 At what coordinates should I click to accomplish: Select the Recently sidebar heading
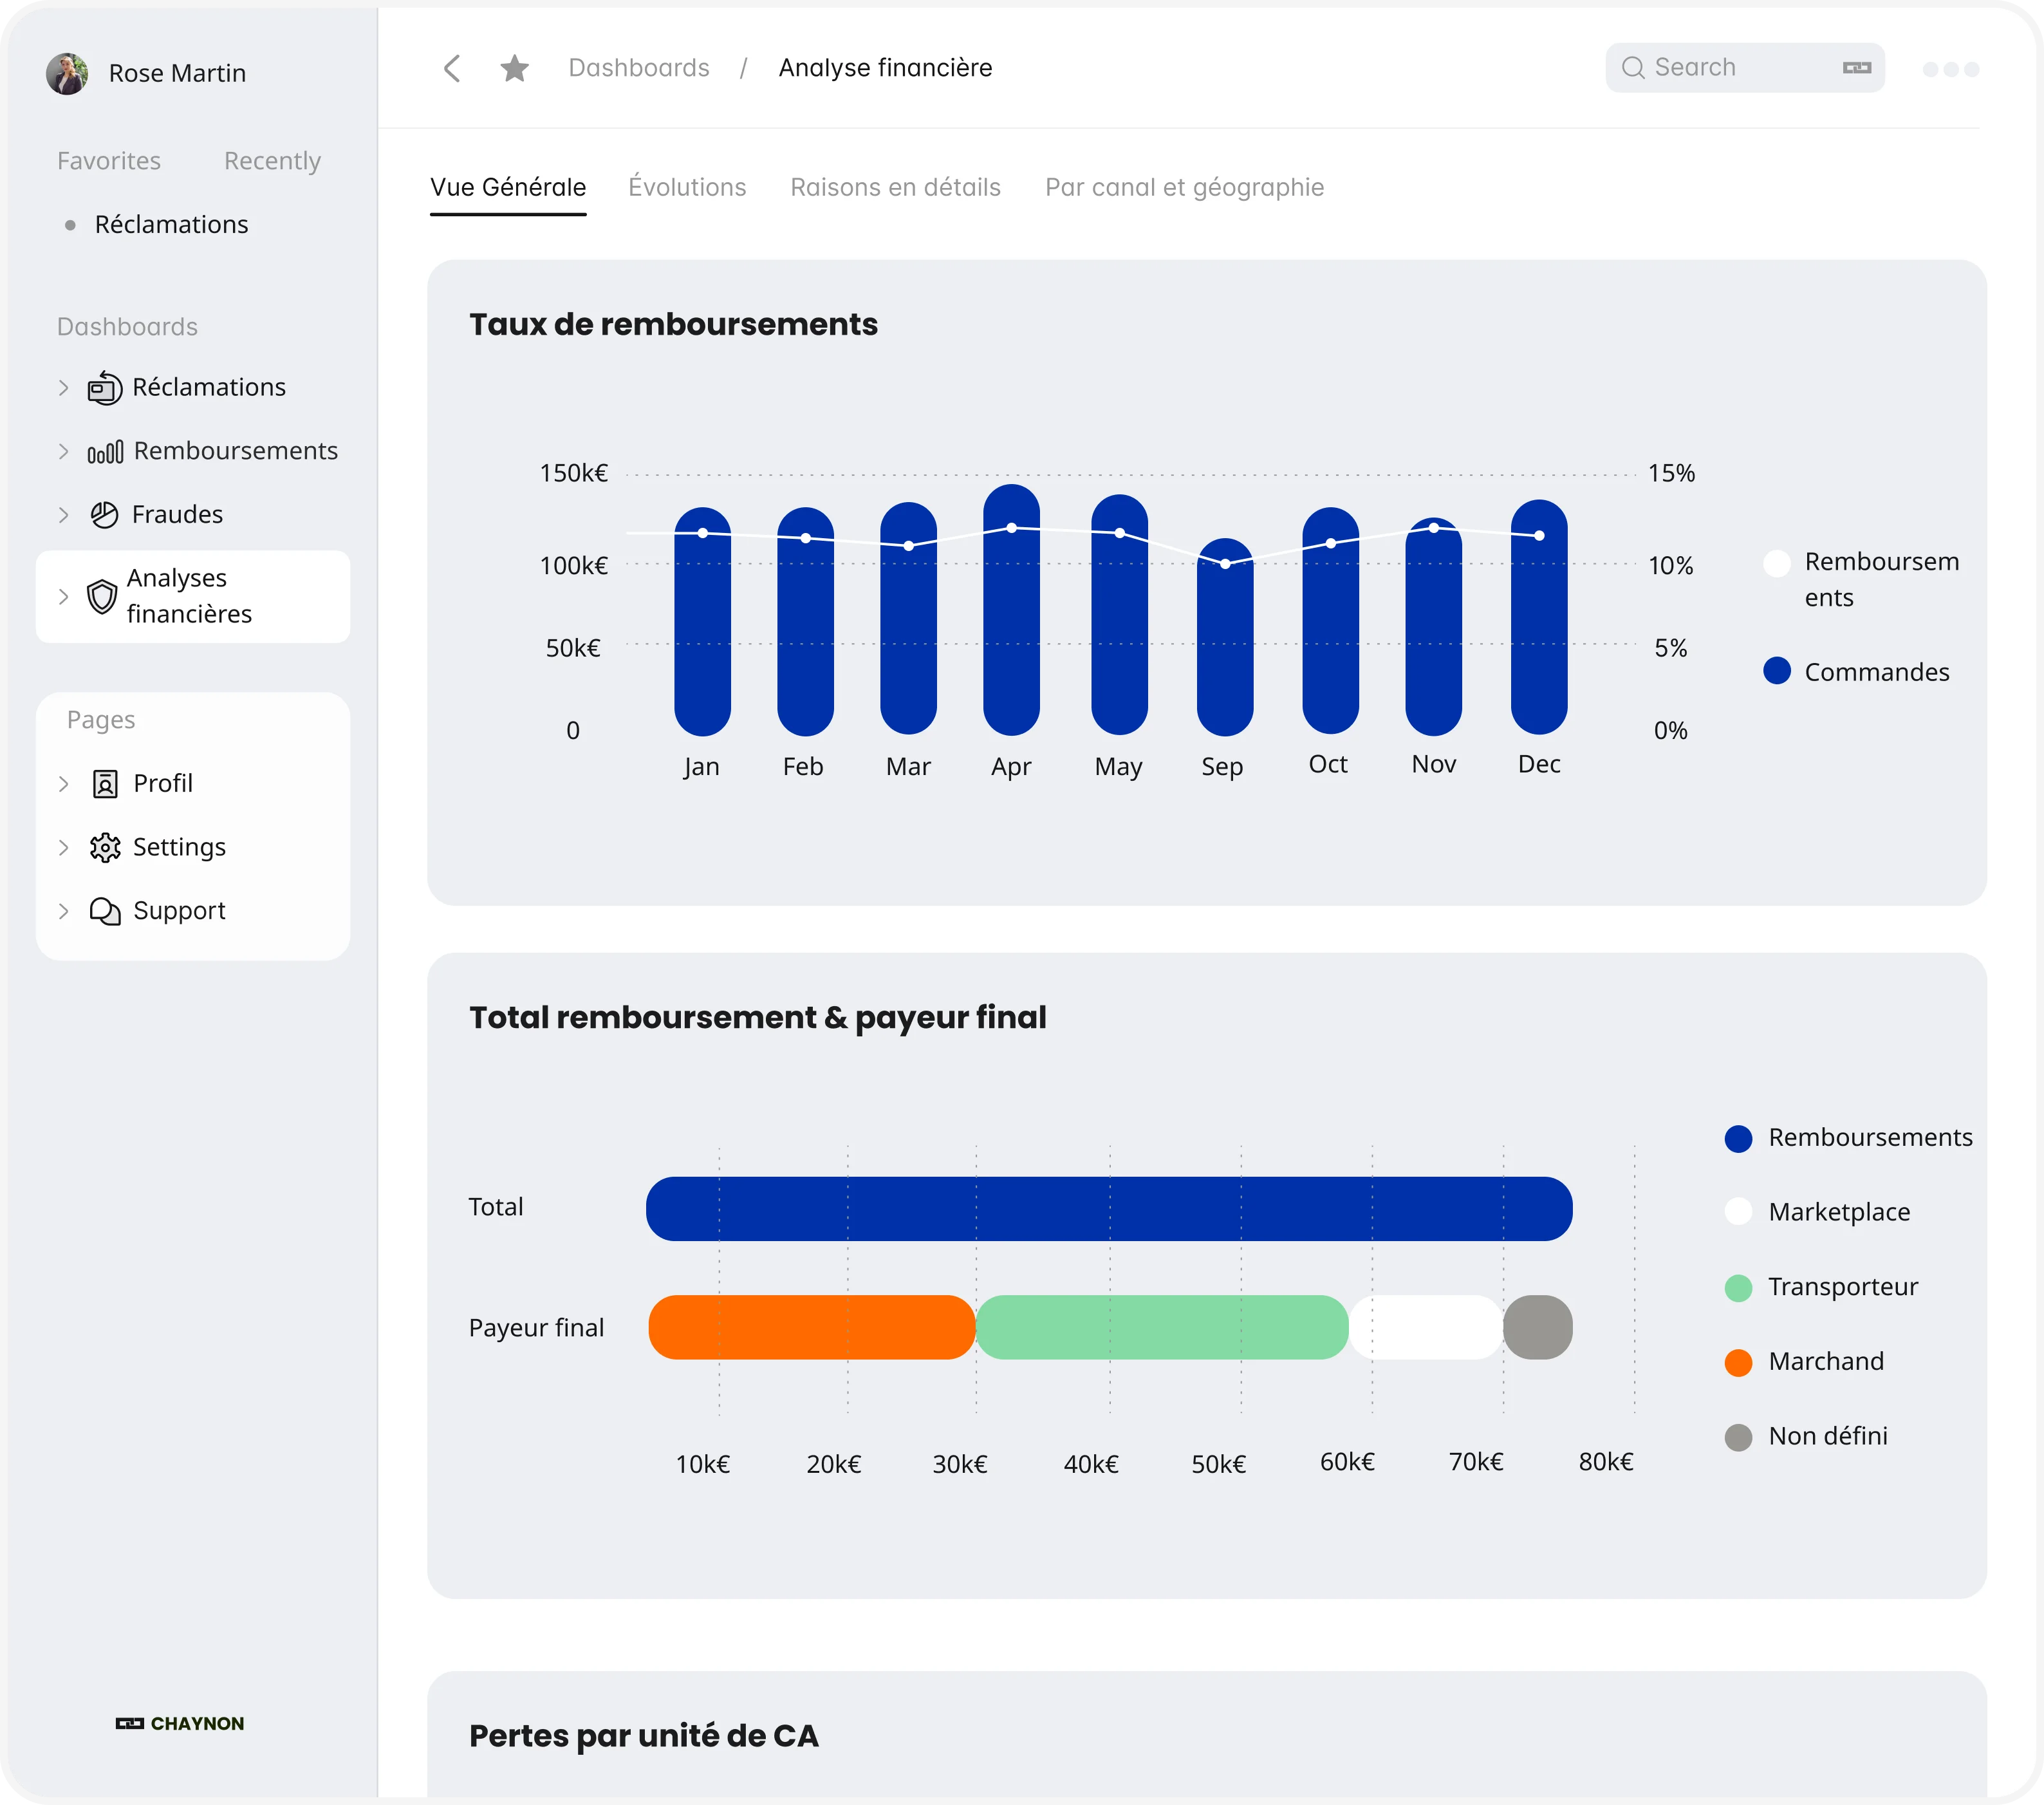click(272, 161)
